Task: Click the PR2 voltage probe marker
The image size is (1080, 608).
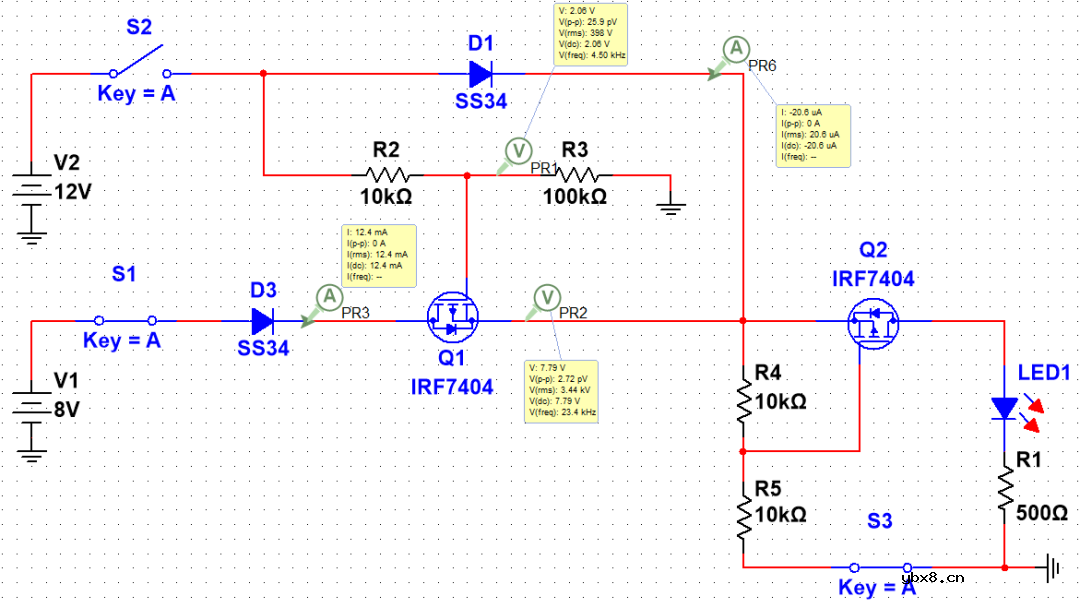Action: 546,296
